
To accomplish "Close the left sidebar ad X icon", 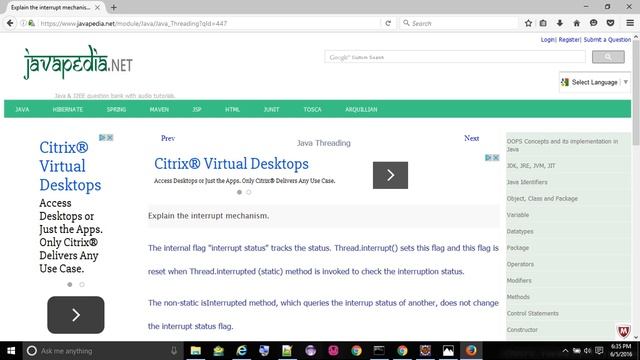I will click(110, 138).
